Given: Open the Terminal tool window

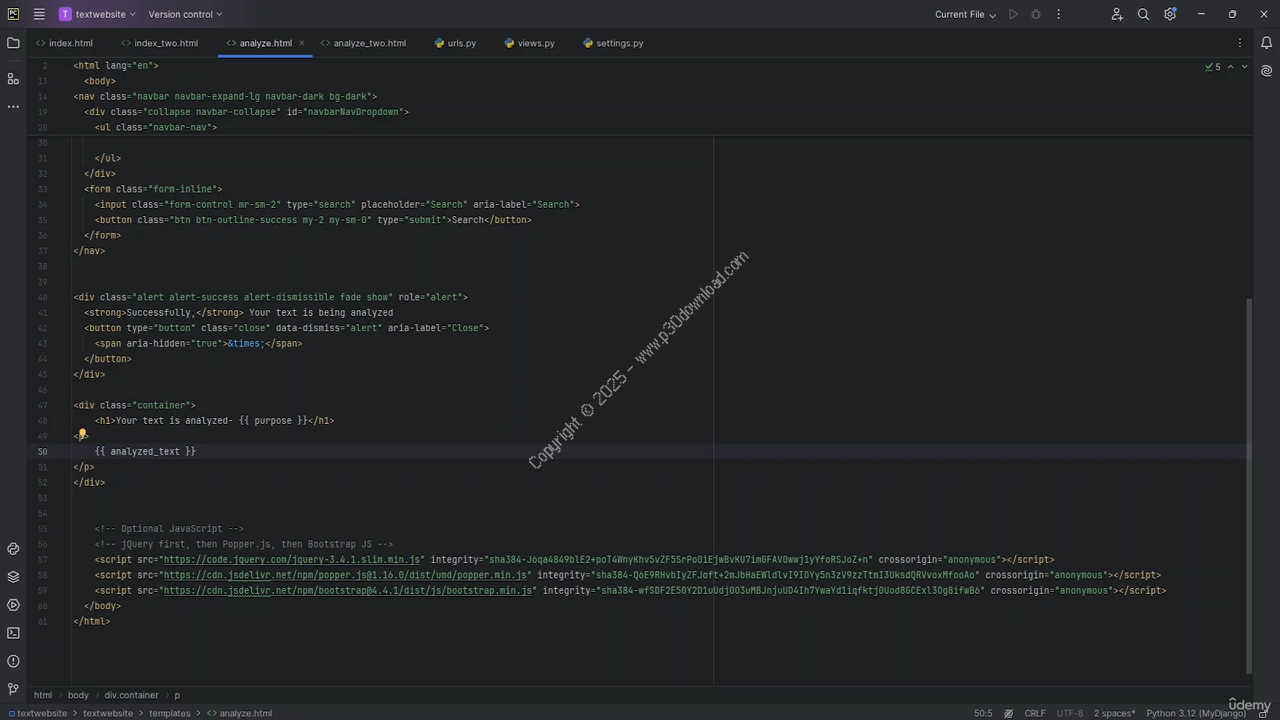Looking at the screenshot, I should pos(13,633).
